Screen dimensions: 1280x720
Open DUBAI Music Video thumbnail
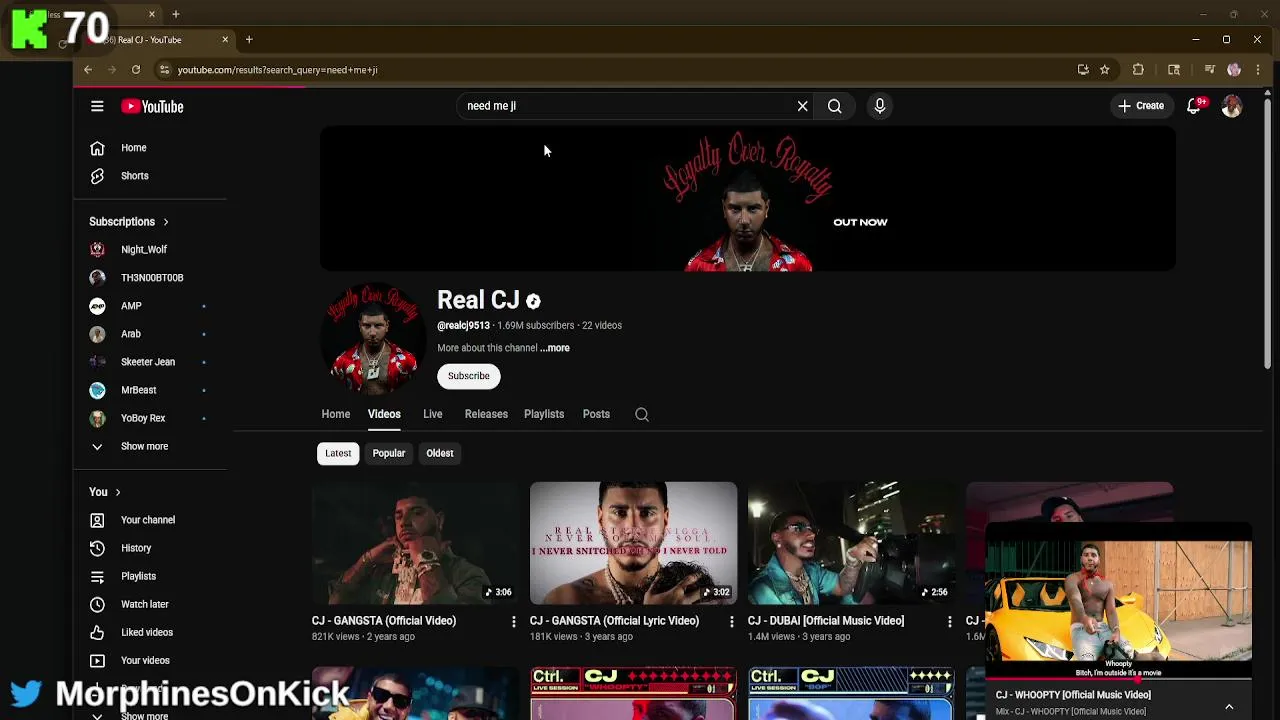tap(851, 543)
